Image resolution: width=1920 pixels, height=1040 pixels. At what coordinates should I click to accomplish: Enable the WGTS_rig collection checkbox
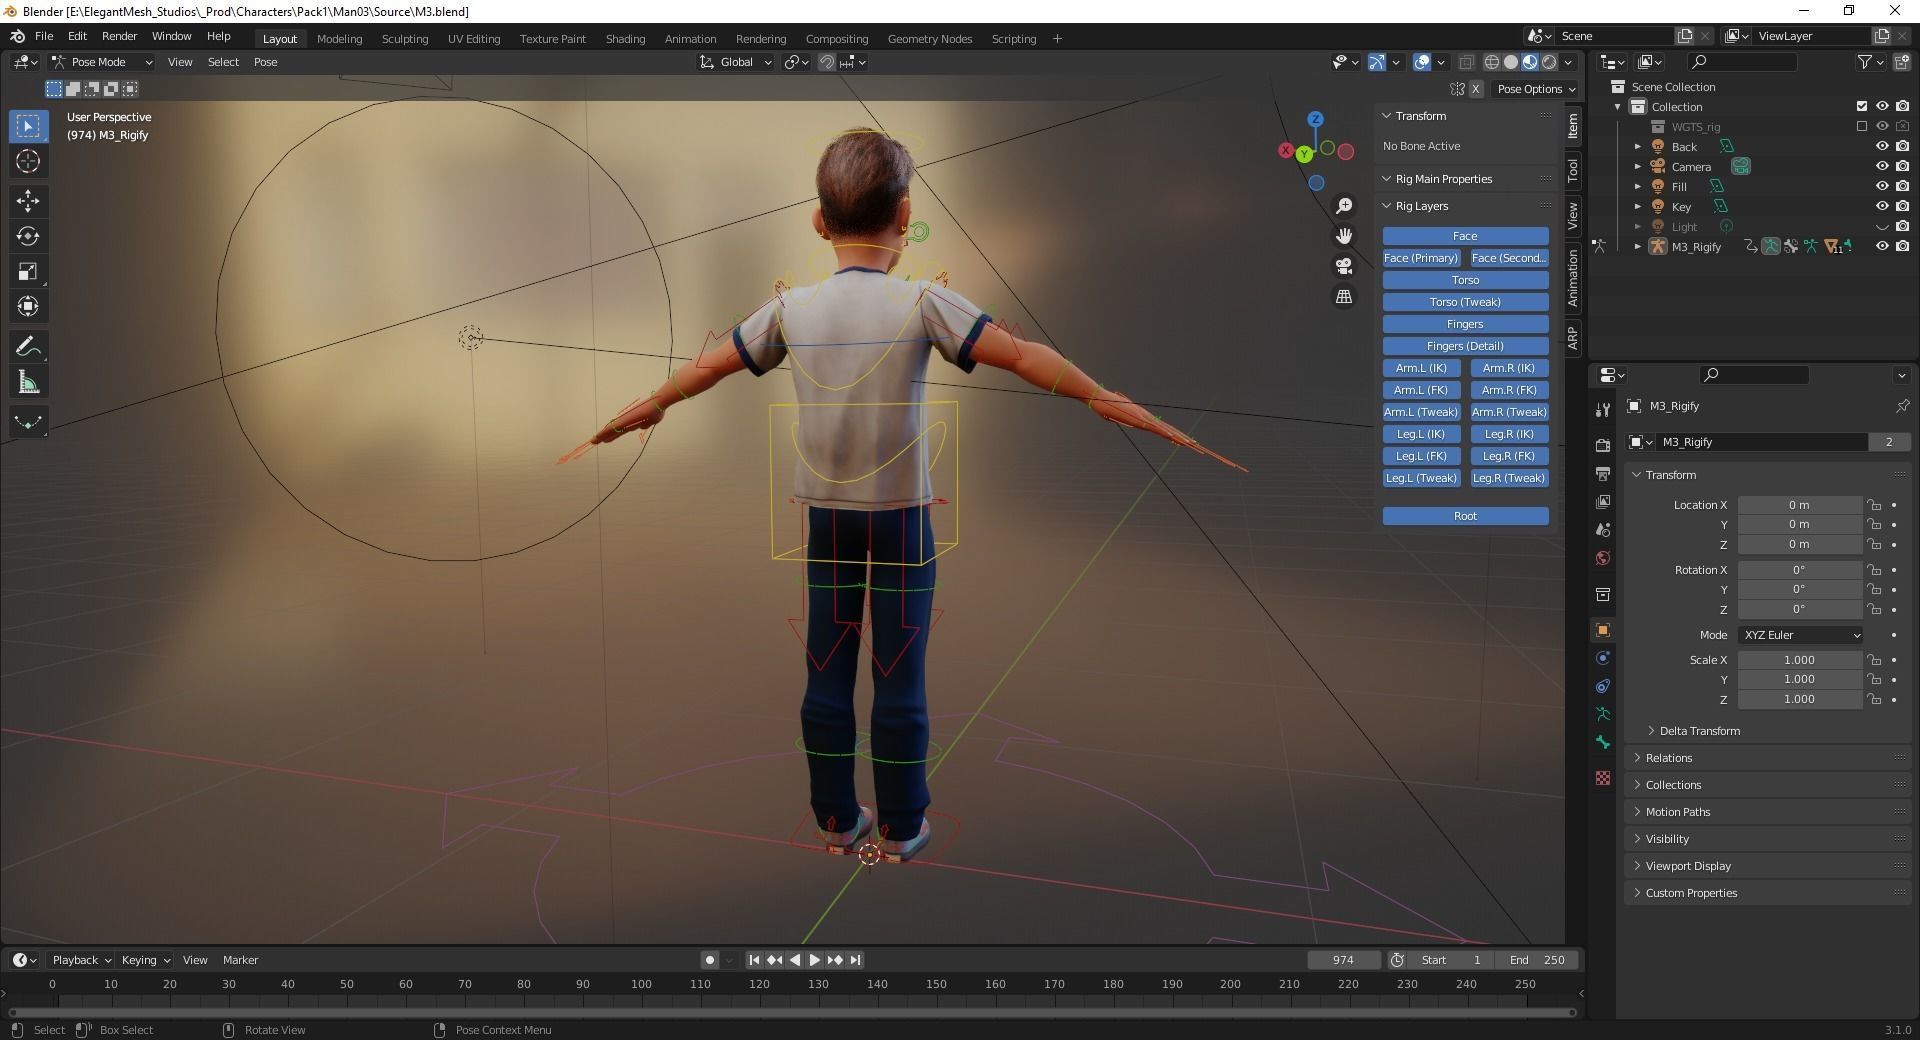[x=1861, y=126]
